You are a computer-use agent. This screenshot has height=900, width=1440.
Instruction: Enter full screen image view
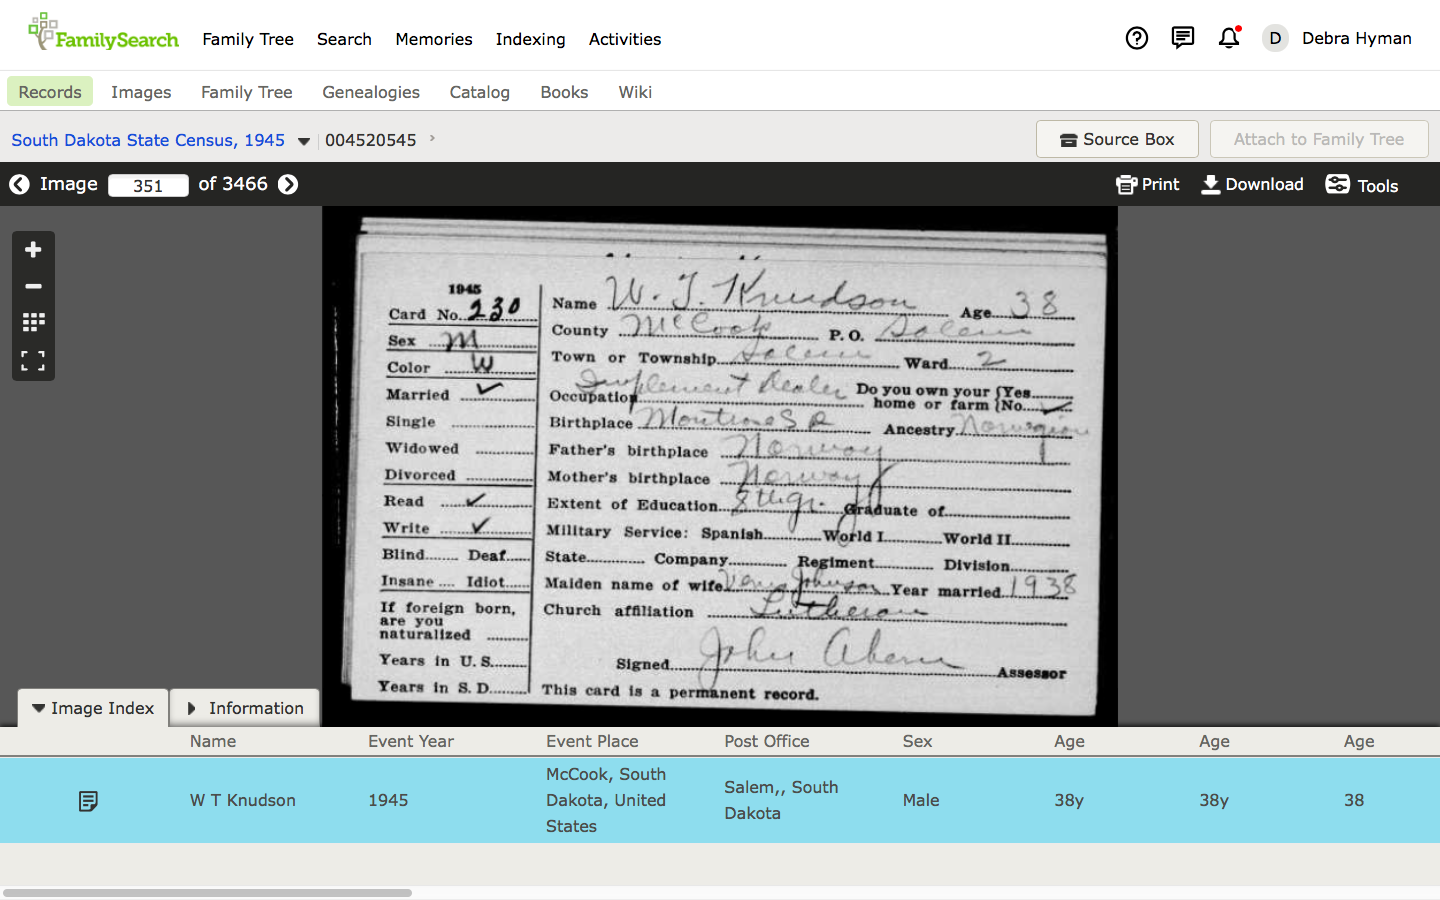point(33,360)
